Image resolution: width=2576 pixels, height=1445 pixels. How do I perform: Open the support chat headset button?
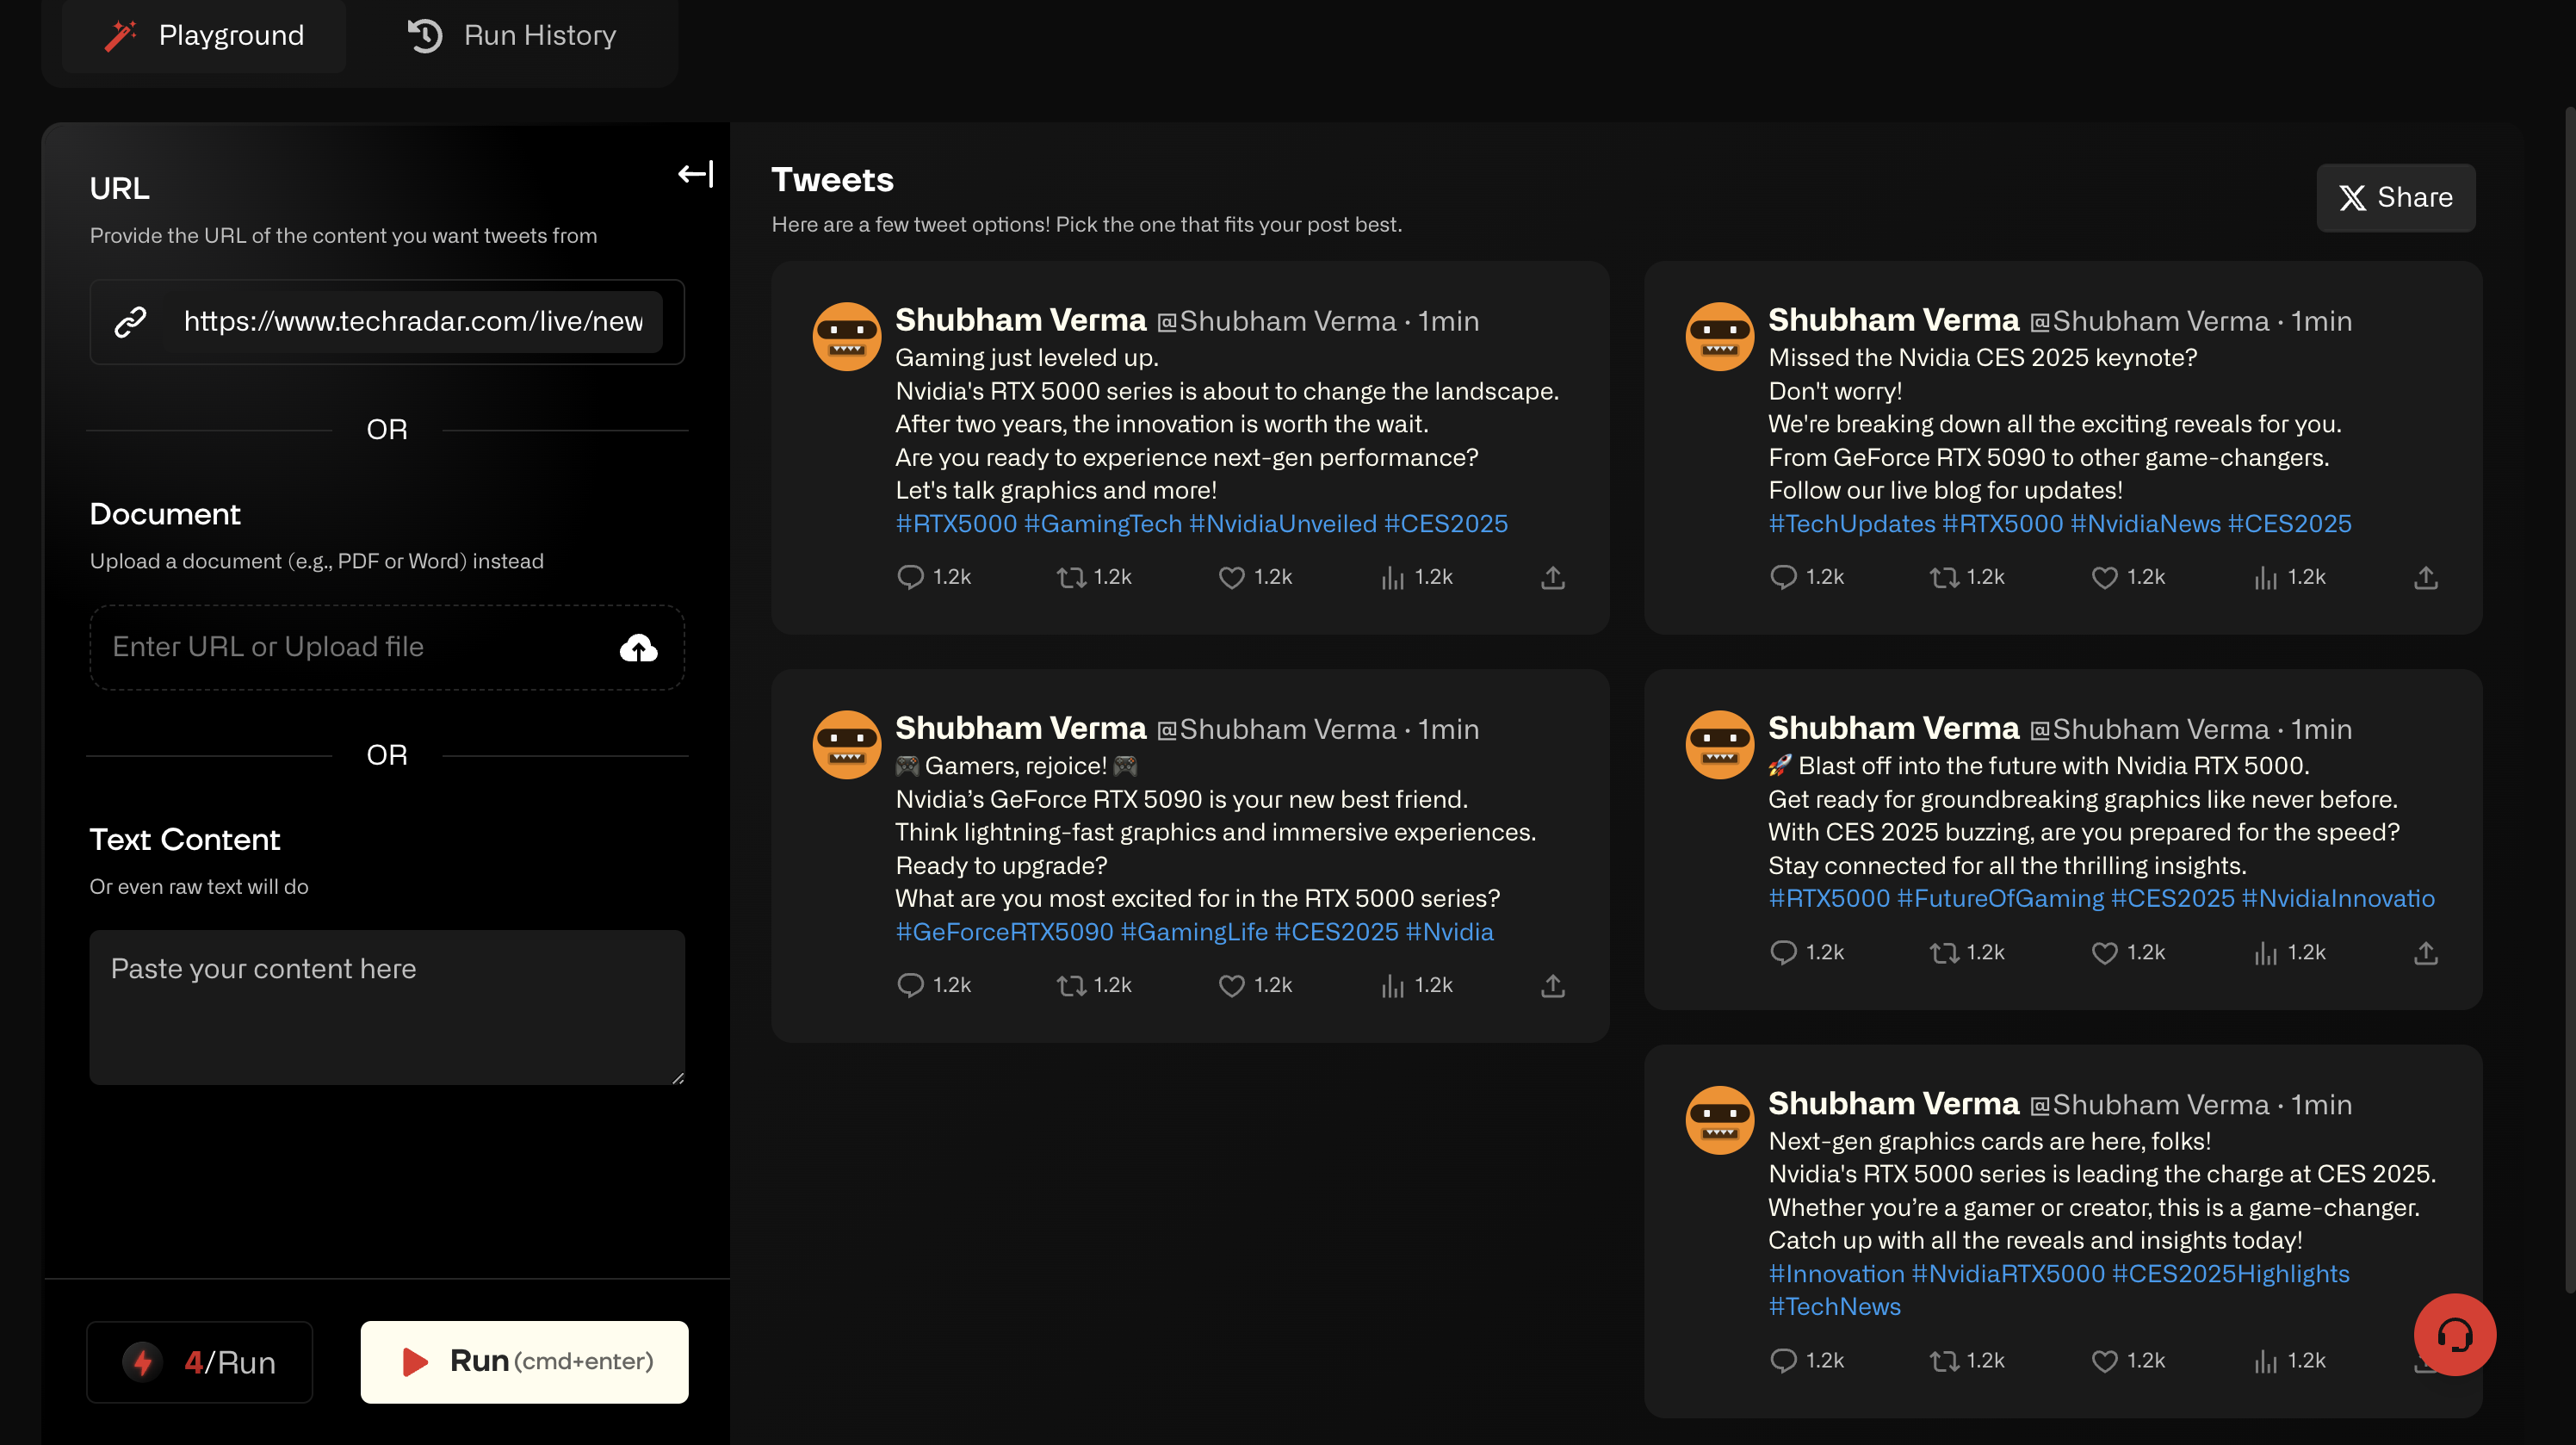[2455, 1335]
